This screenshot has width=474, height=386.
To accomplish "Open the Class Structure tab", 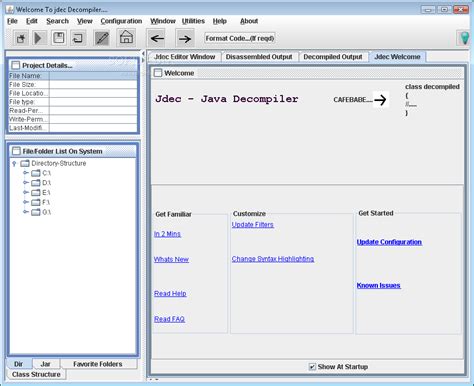I will (x=36, y=374).
